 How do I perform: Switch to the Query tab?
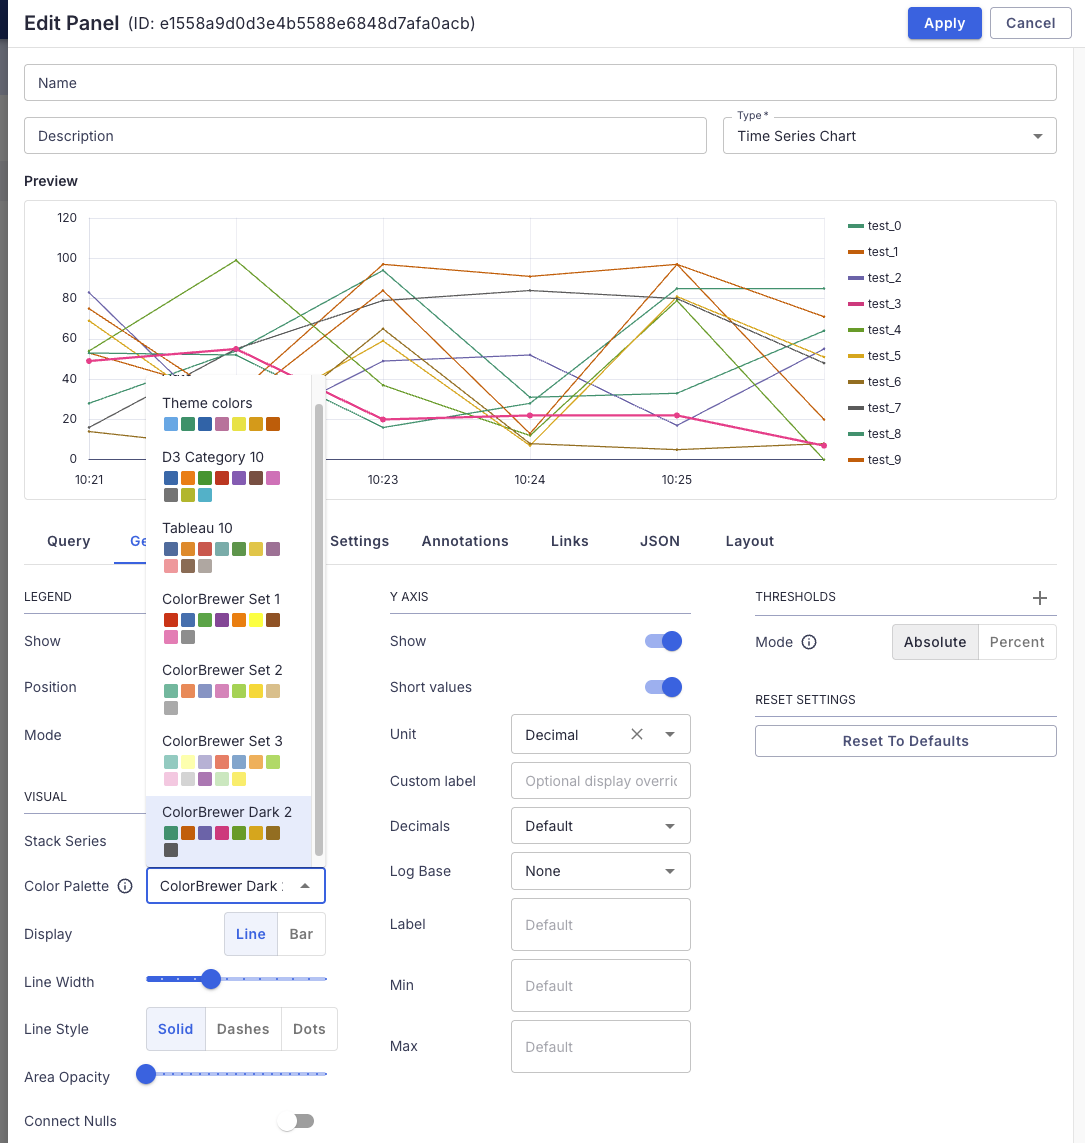point(69,541)
